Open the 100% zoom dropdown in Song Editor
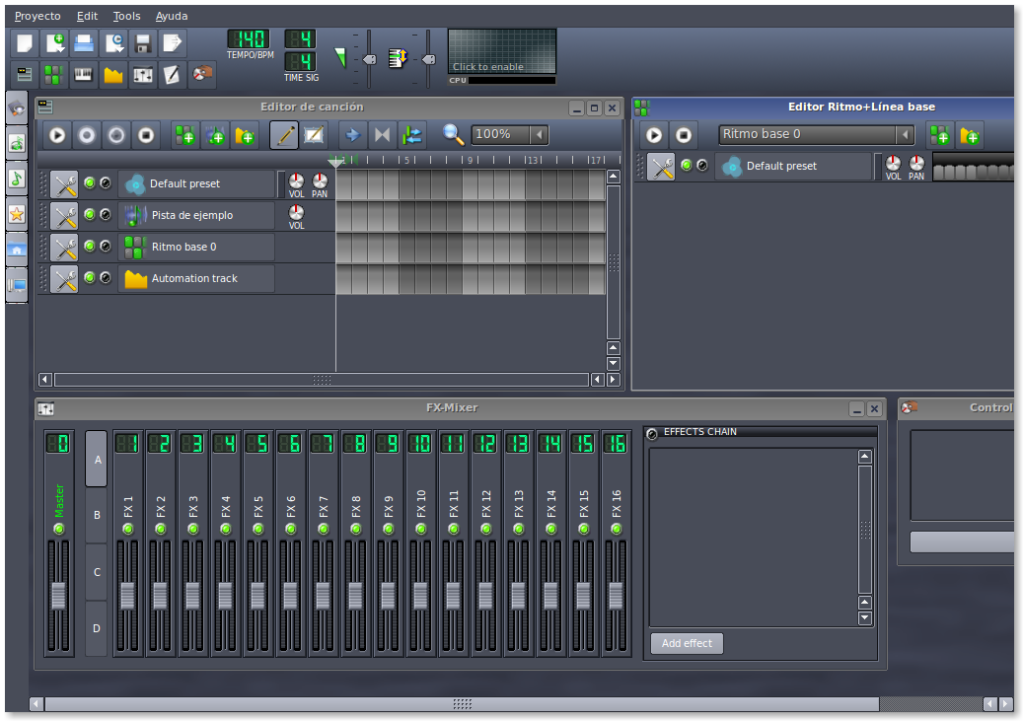This screenshot has width=1023, height=721. coord(540,135)
